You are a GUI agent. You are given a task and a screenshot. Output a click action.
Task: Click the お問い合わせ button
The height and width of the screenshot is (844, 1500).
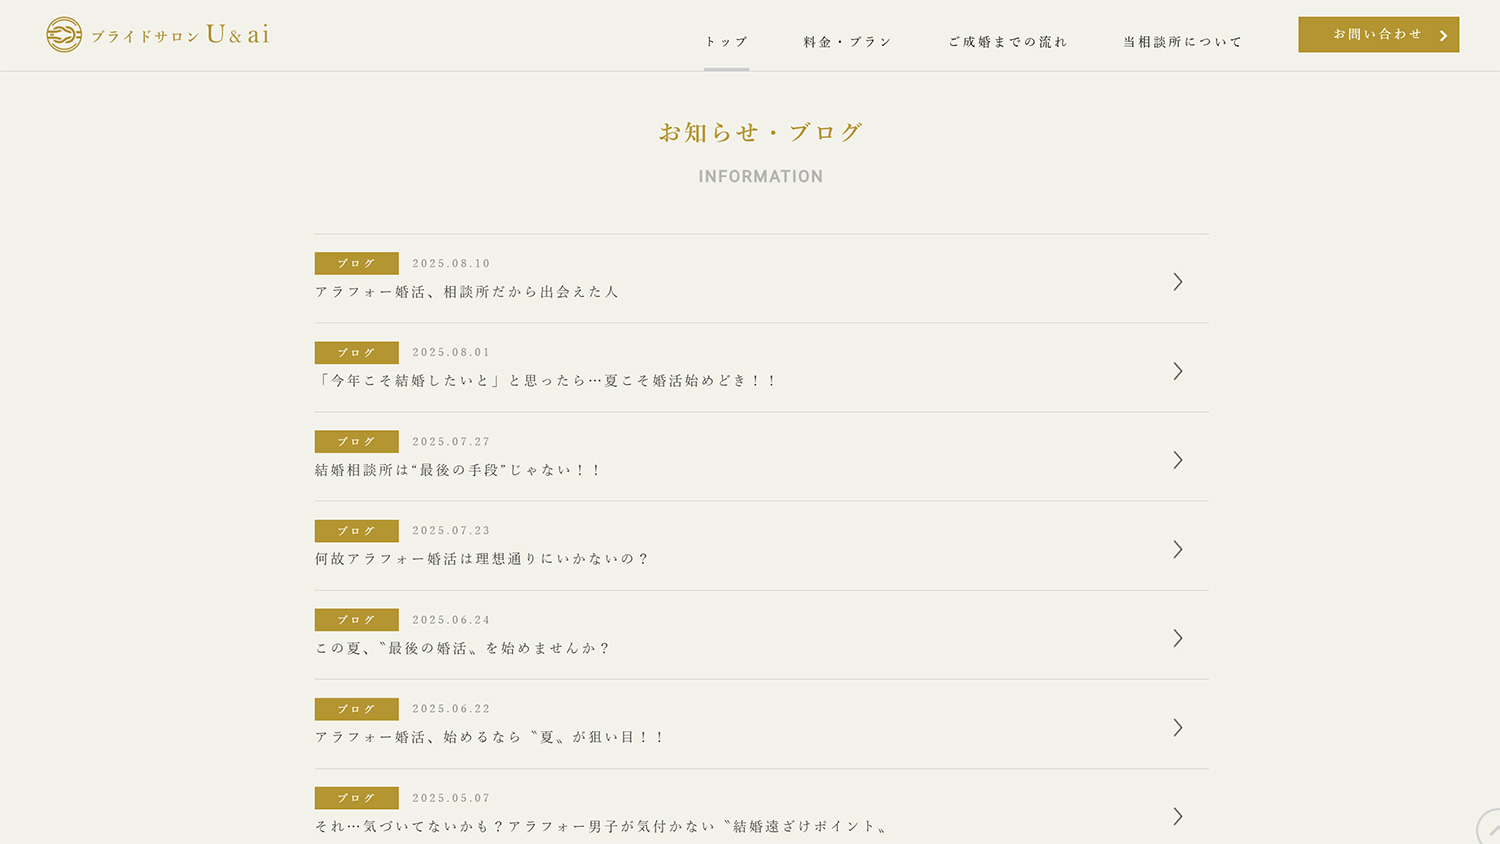click(1378, 35)
